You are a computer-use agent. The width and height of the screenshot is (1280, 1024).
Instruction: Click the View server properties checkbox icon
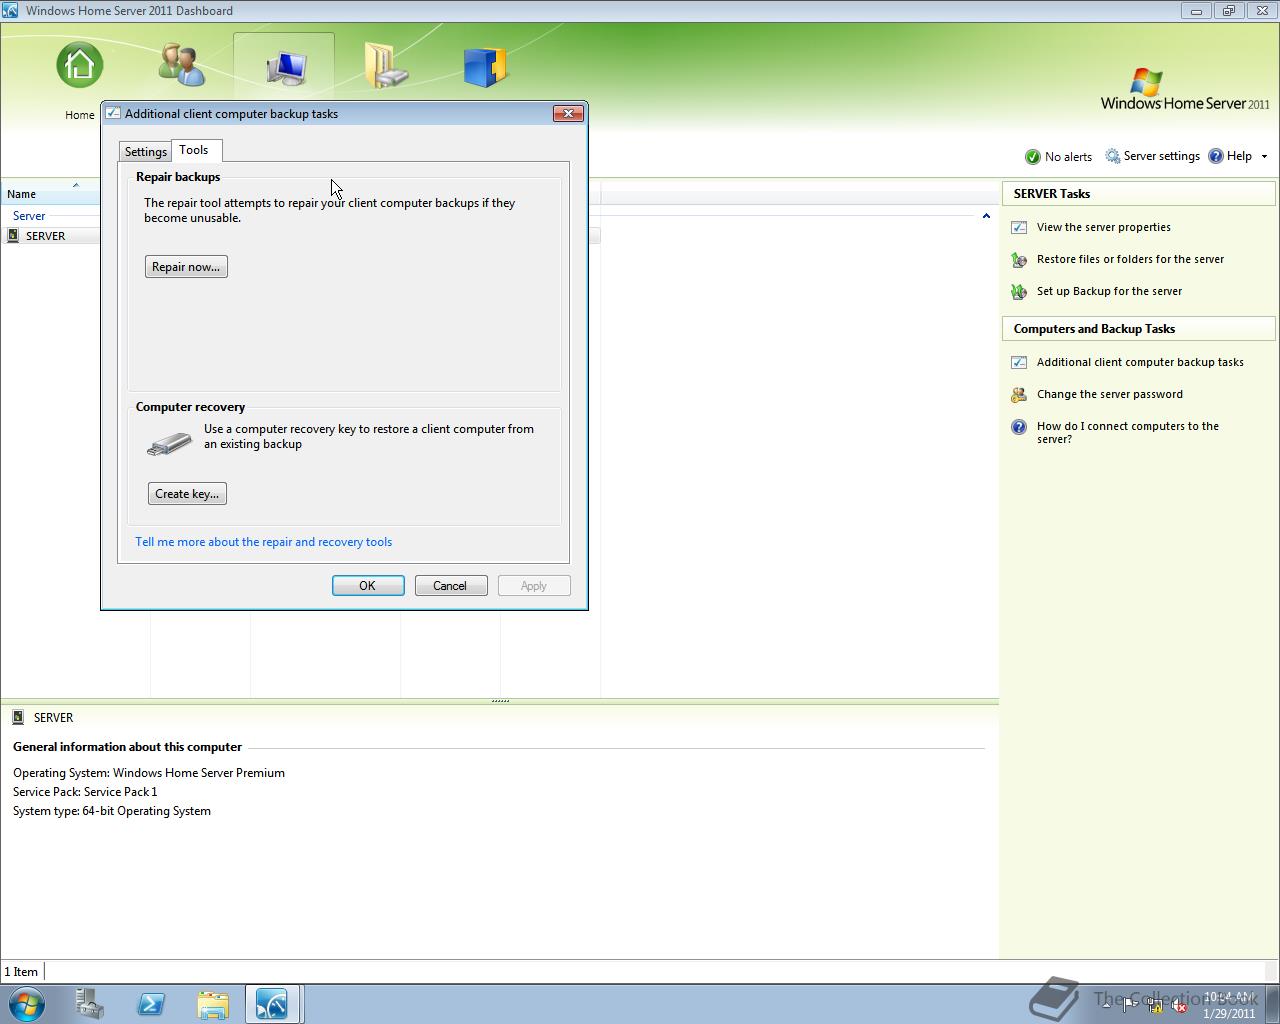(1019, 227)
